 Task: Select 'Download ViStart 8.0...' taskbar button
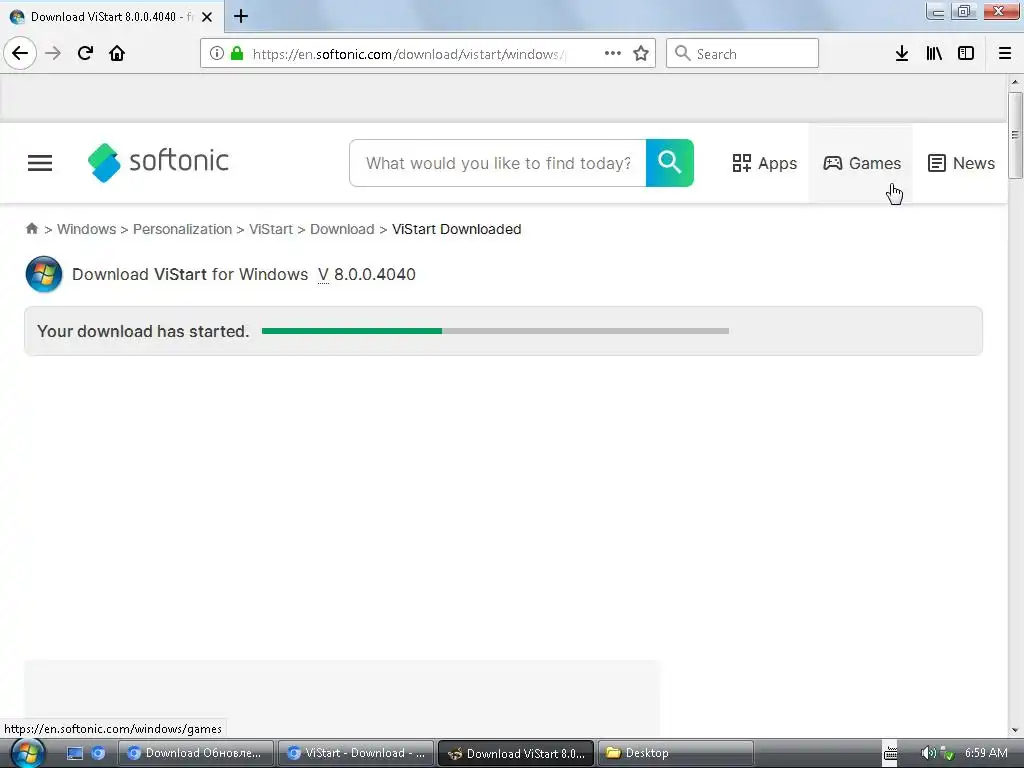516,753
